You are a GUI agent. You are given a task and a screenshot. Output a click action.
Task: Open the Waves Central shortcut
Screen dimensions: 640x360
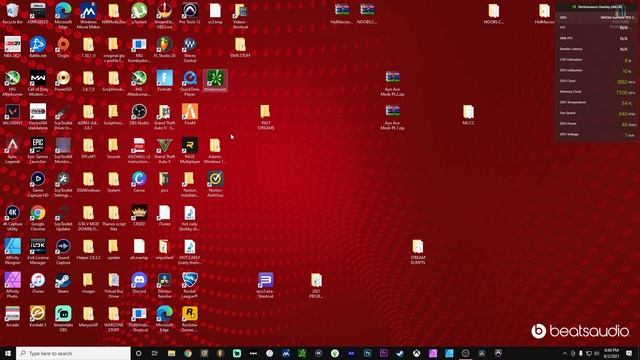(x=190, y=49)
